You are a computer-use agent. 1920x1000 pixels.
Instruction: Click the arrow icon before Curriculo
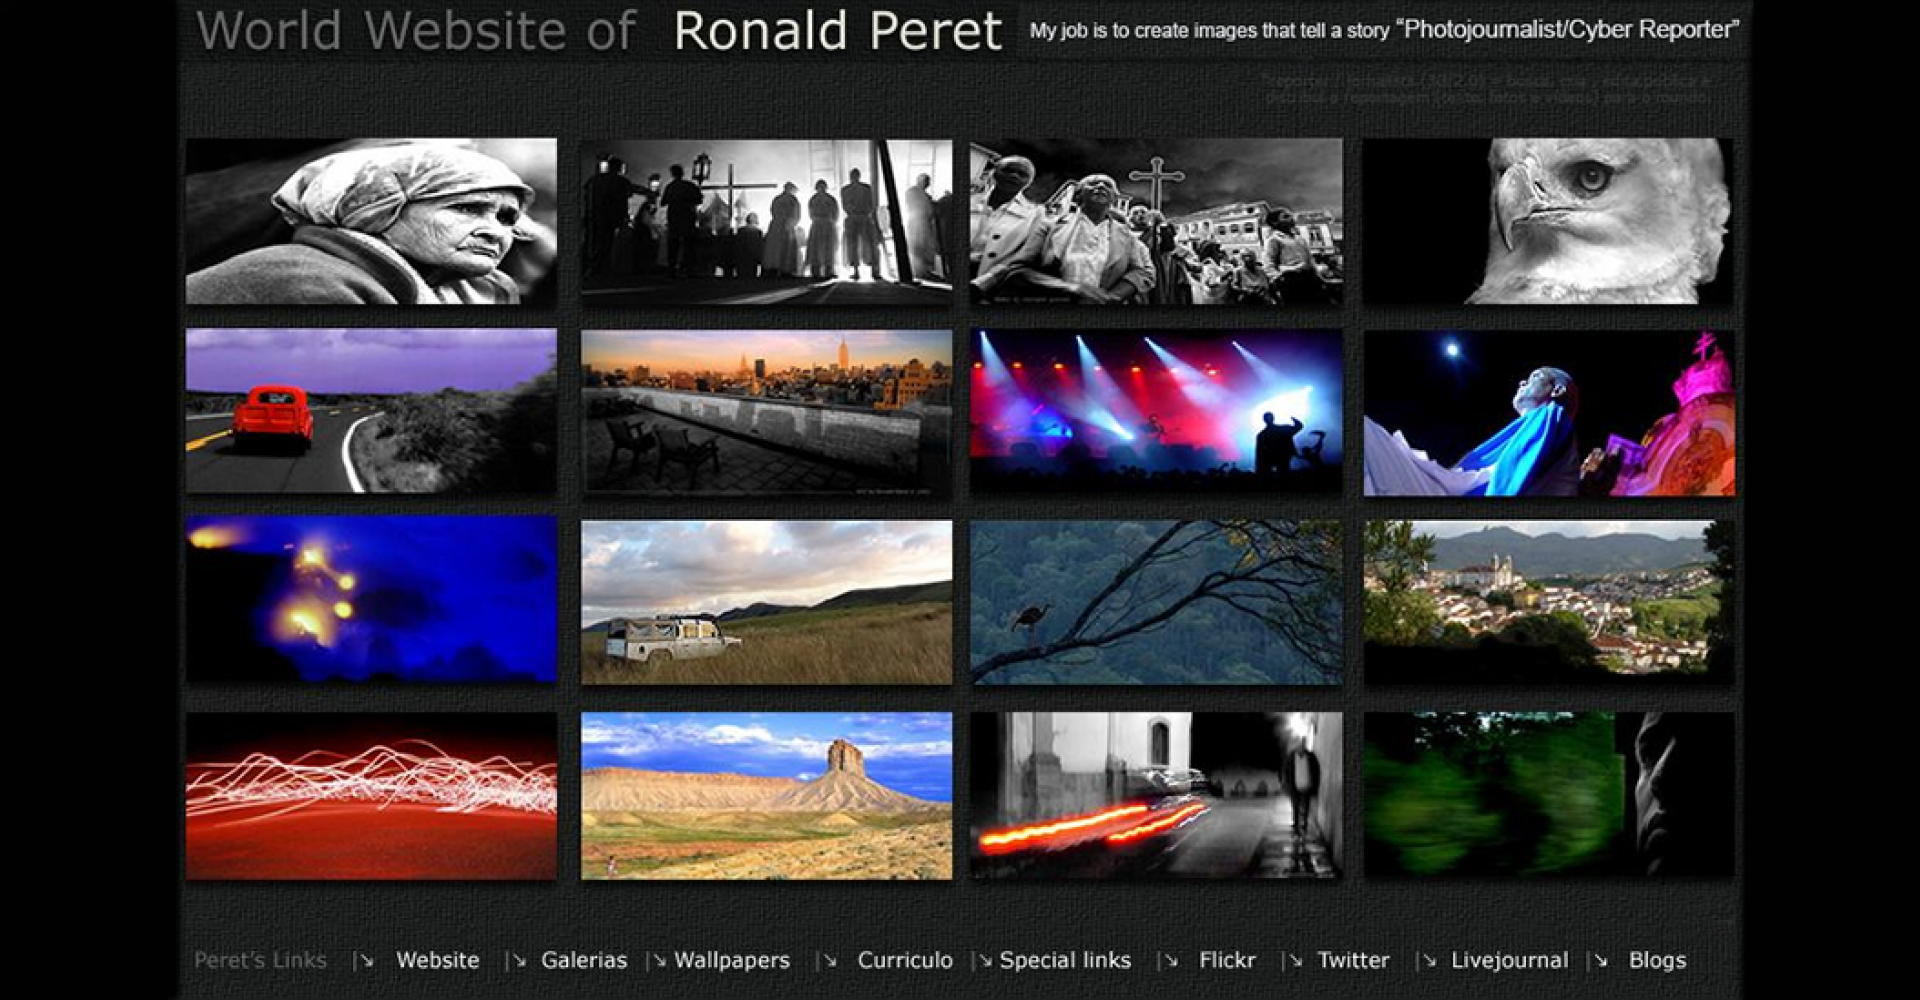[x=828, y=960]
